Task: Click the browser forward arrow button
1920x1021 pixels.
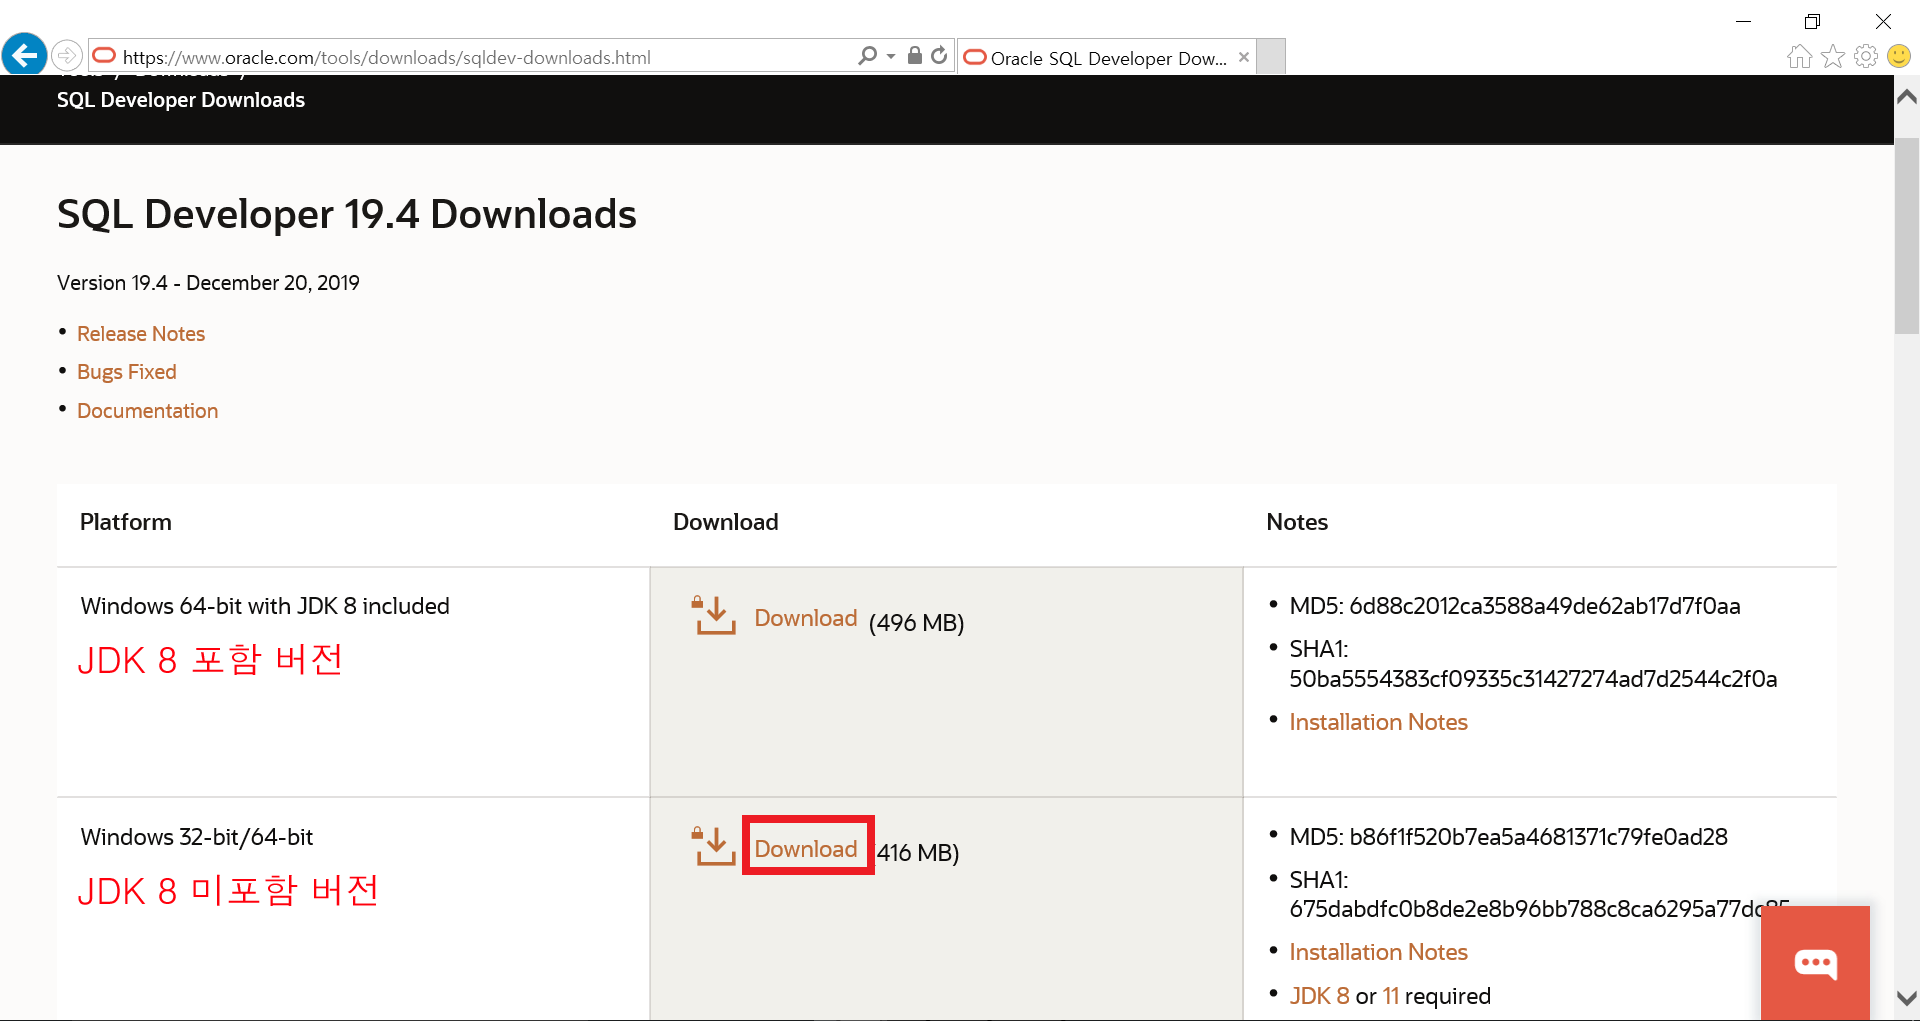Action: pyautogui.click(x=67, y=55)
